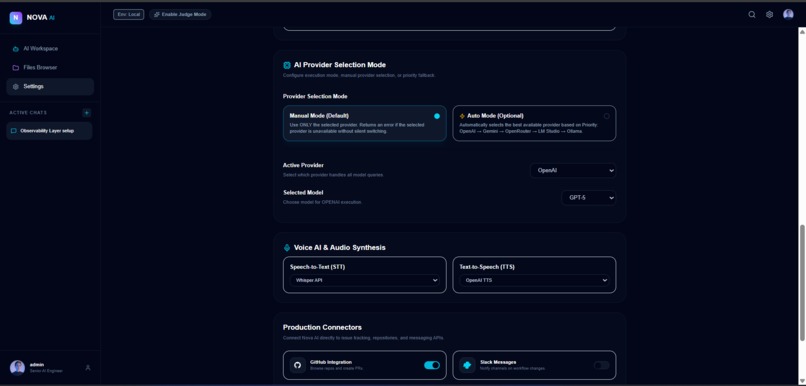806x386 pixels.
Task: Click the Voice AI & Audio Synthesis heading
Action: coord(339,248)
